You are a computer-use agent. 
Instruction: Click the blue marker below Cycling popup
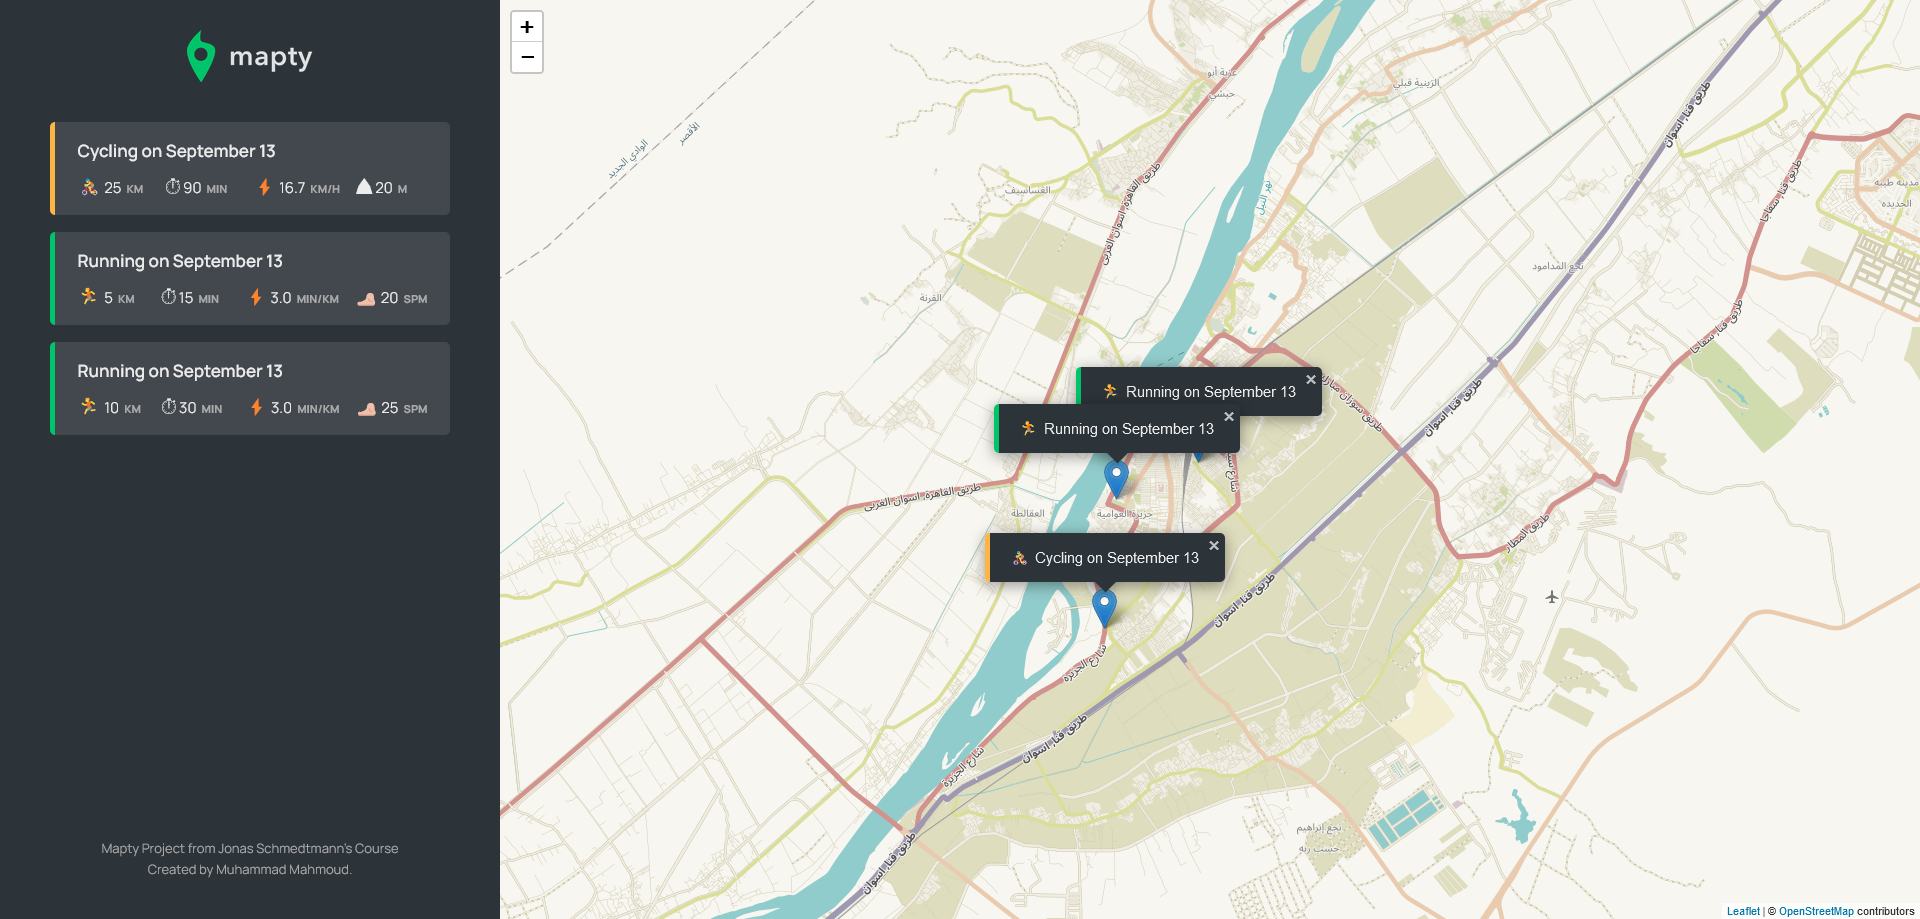click(1104, 608)
